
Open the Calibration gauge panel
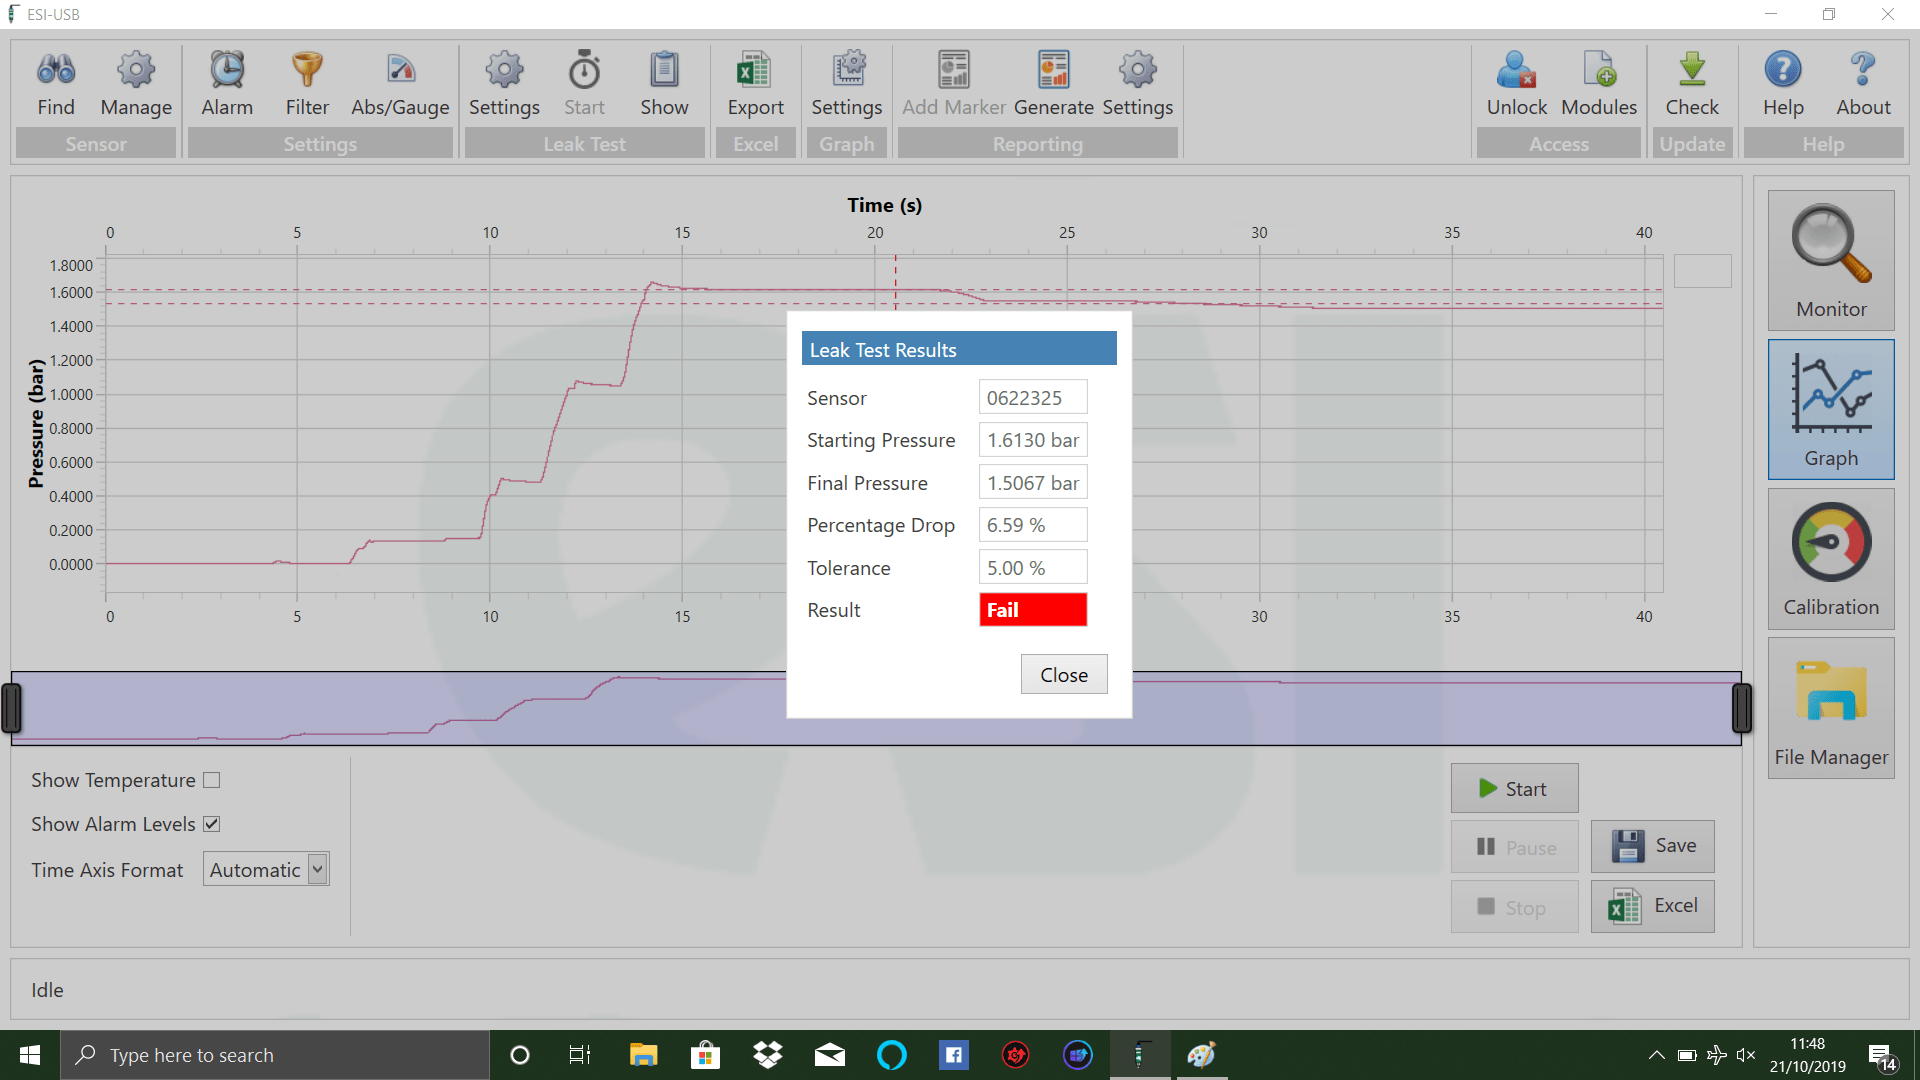[x=1830, y=560]
